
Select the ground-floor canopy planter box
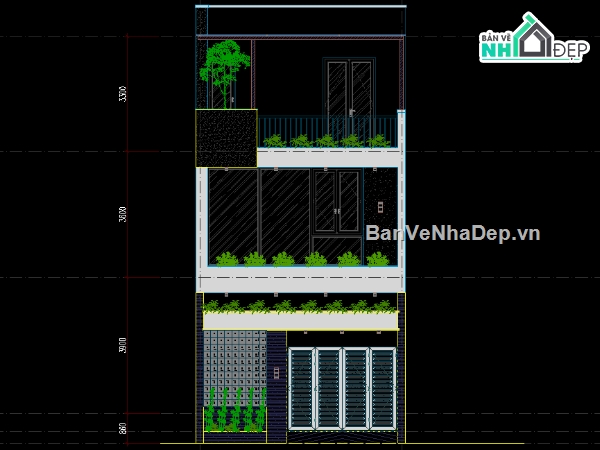[300, 321]
